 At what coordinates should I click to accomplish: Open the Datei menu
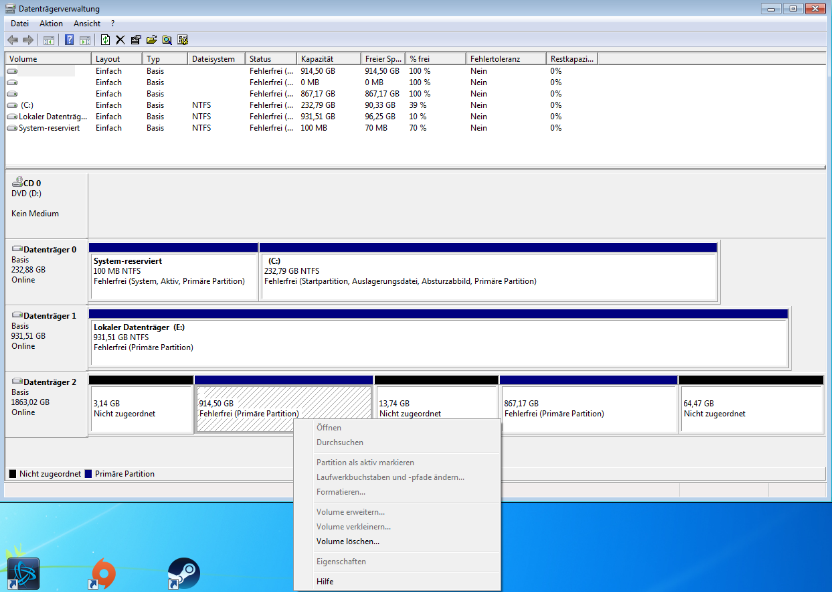(20, 23)
